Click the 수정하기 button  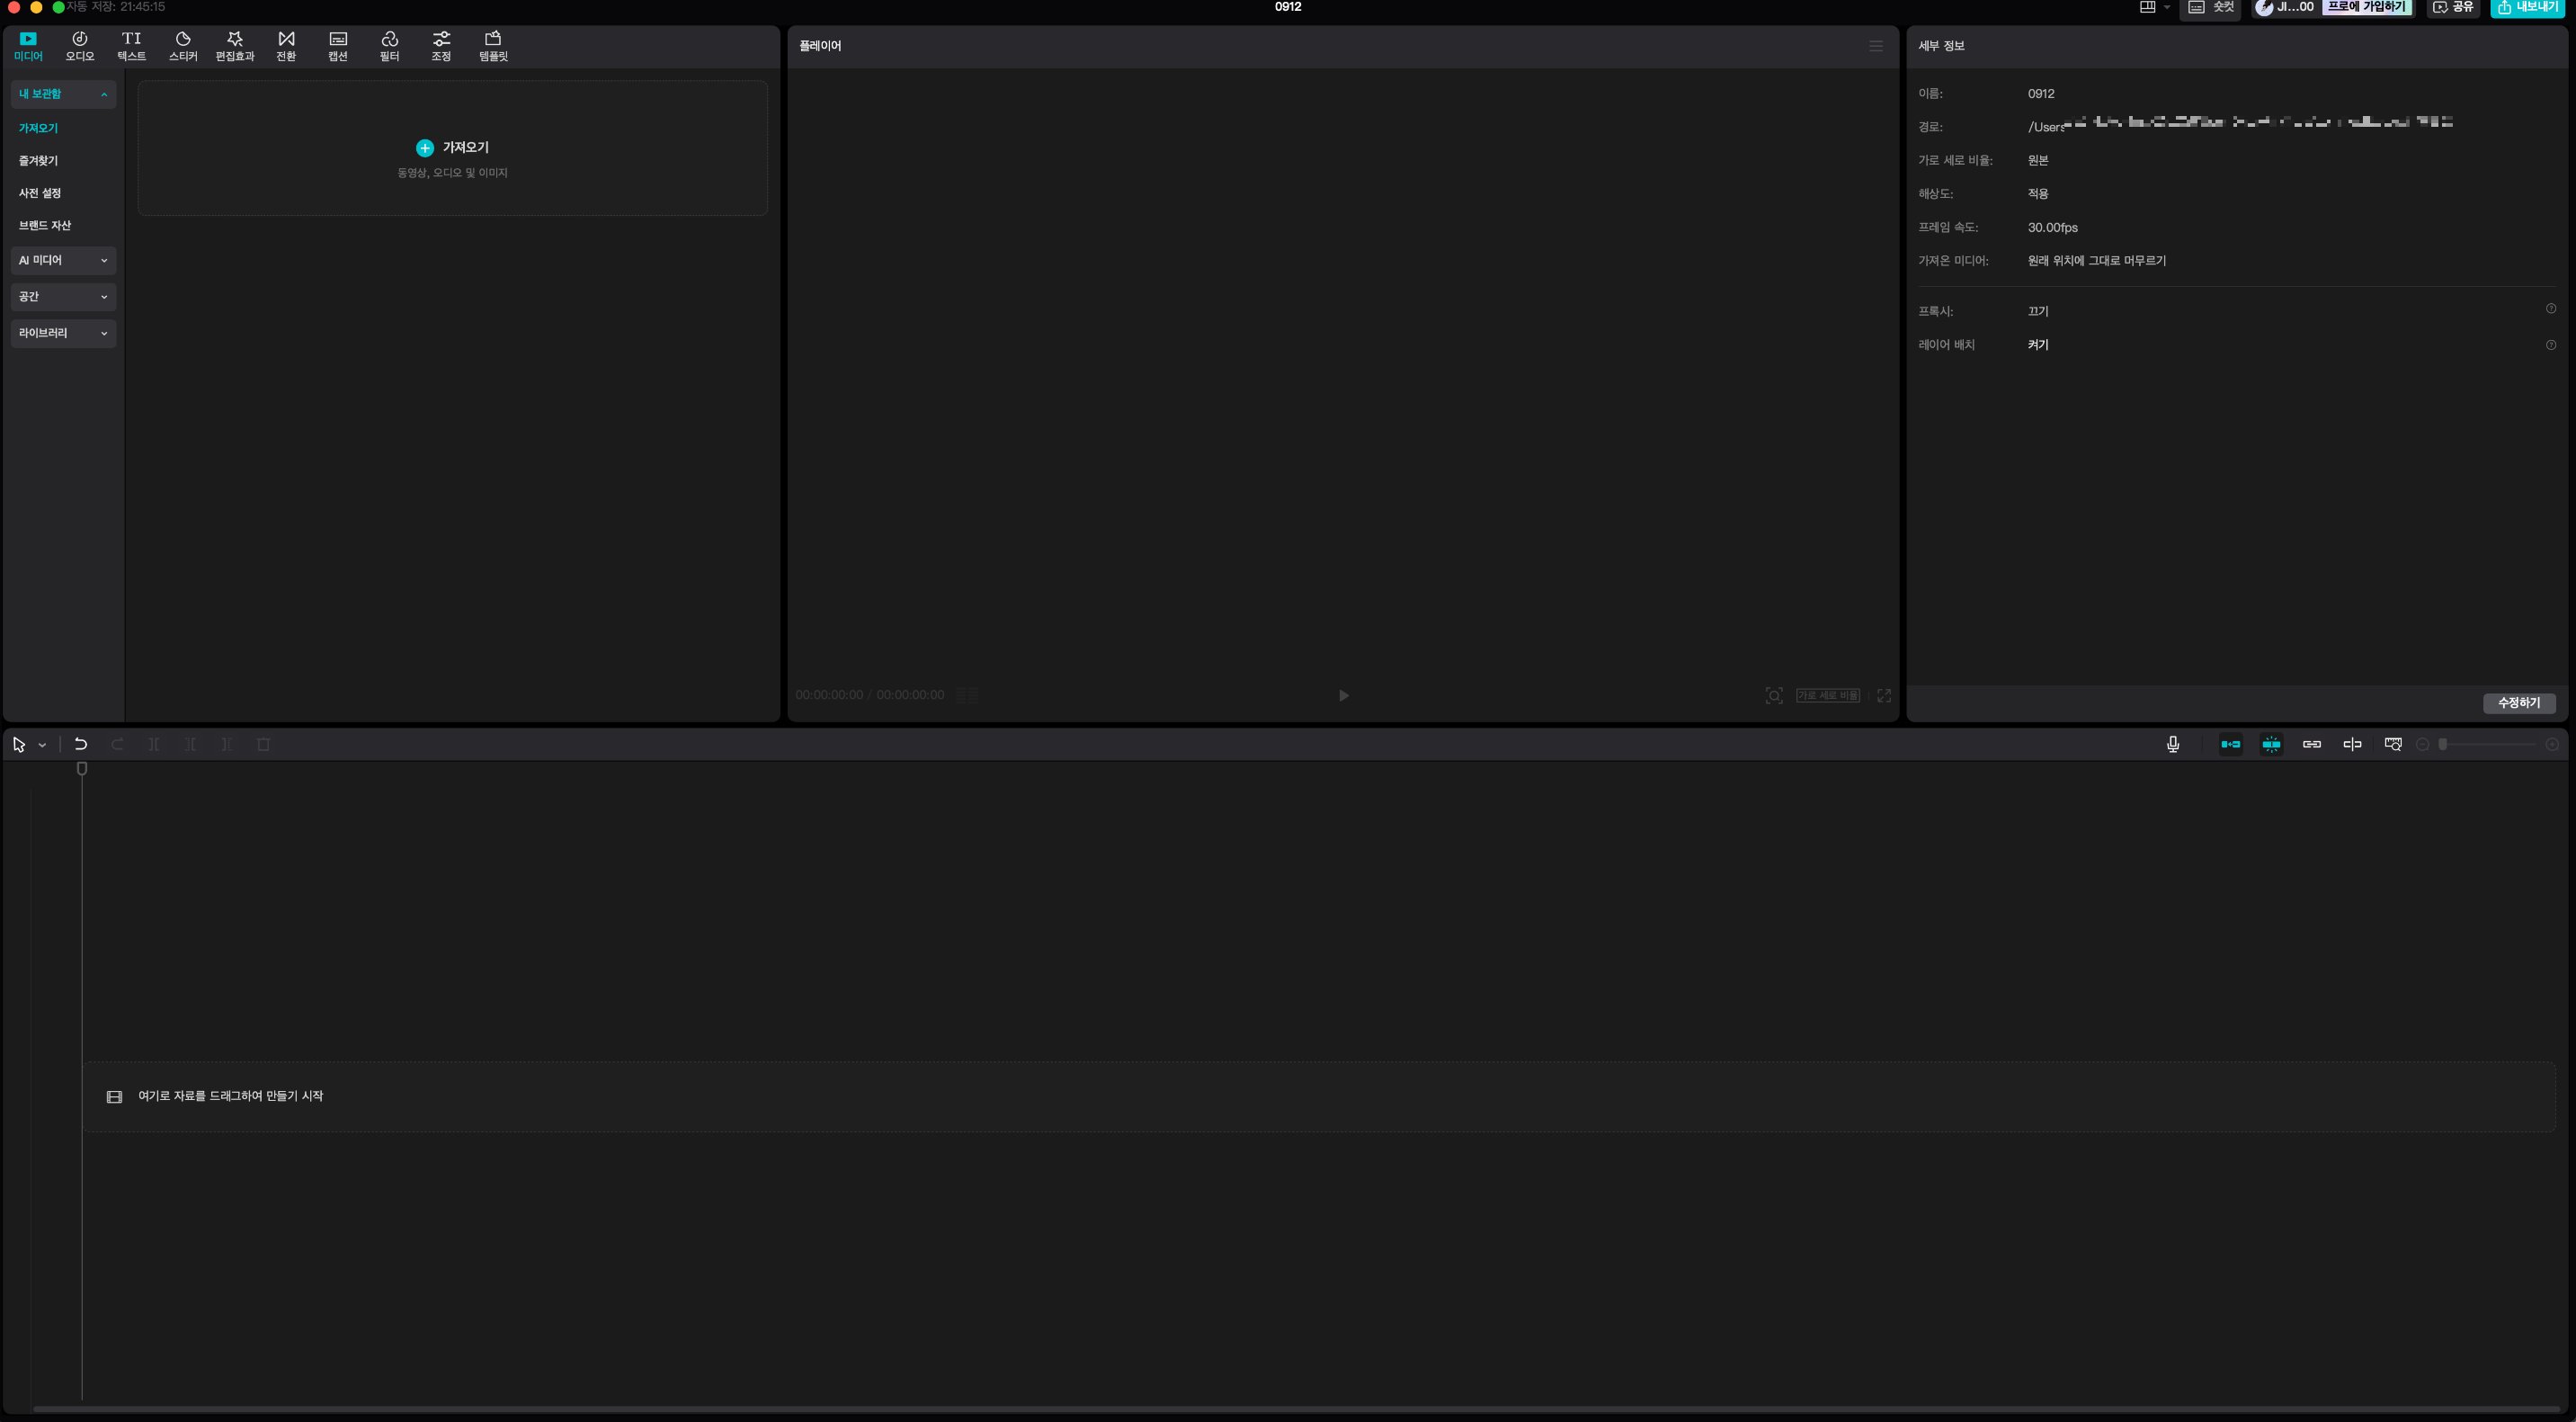[2518, 703]
